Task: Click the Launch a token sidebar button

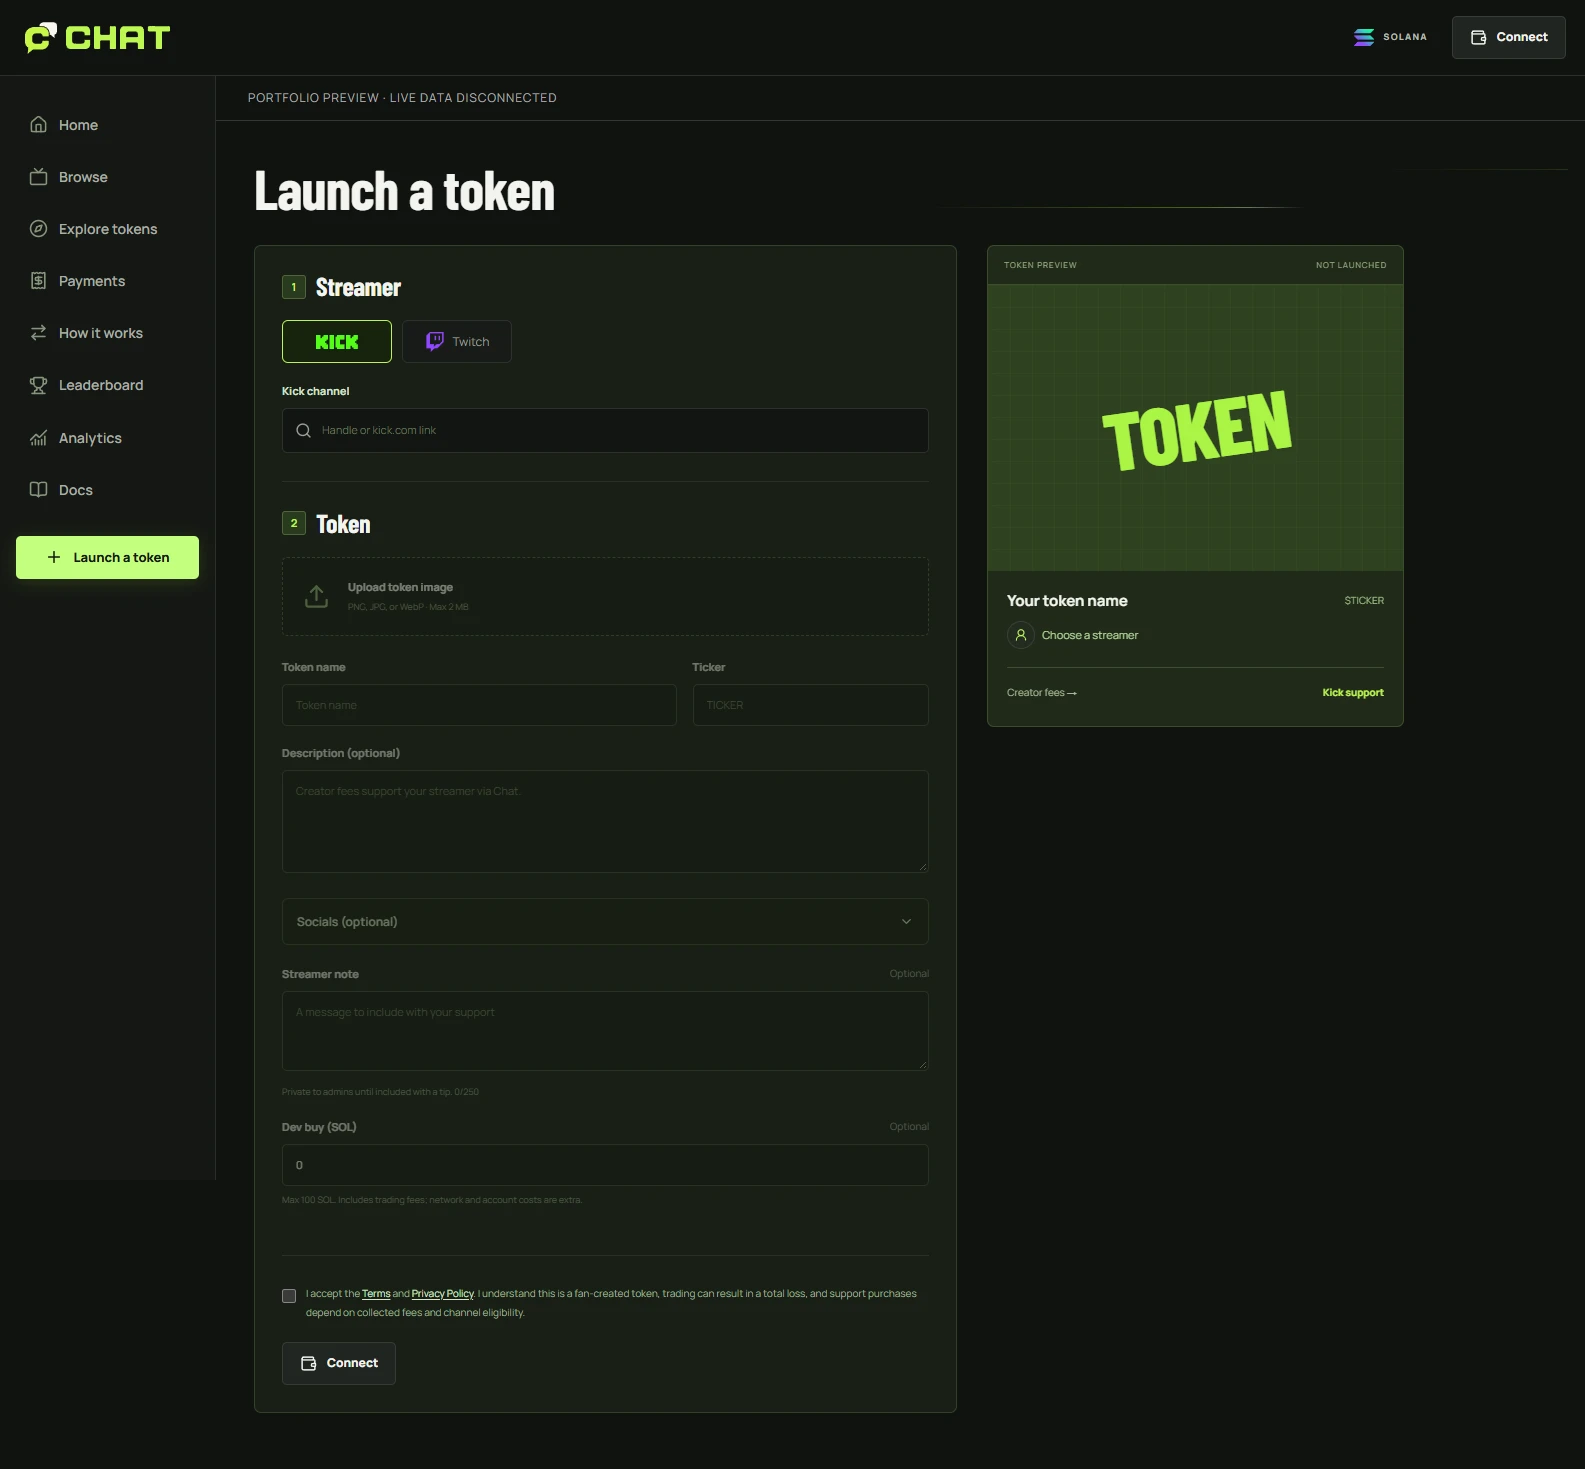Action: coord(107,557)
